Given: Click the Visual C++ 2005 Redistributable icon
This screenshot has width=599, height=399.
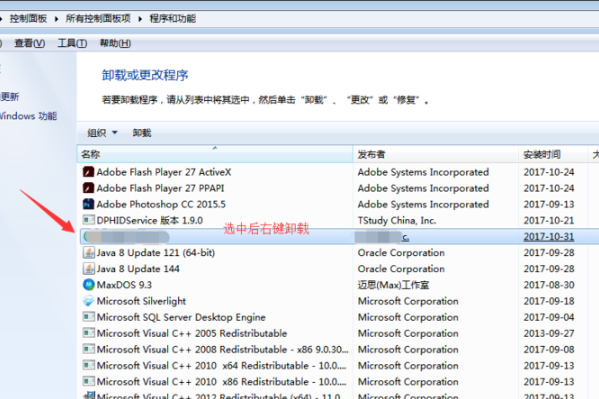Looking at the screenshot, I should coord(89,333).
